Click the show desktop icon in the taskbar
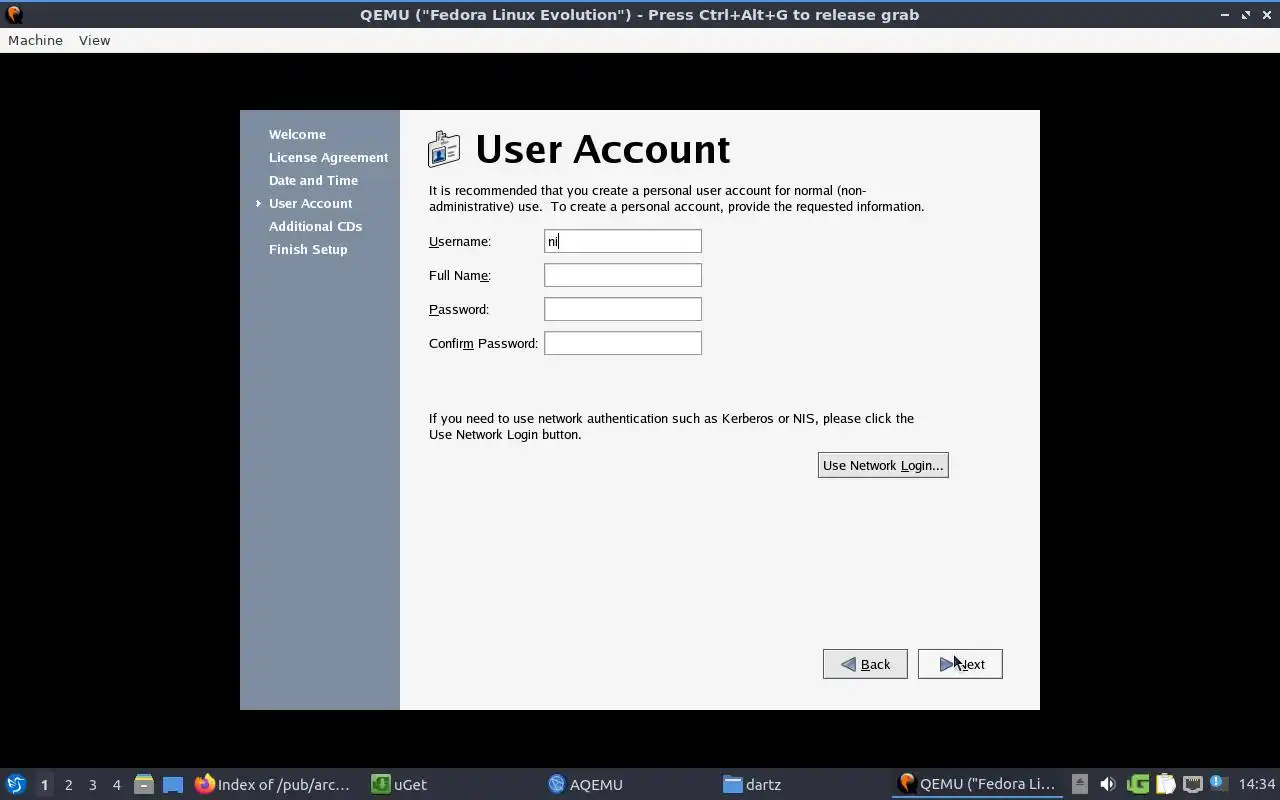 point(173,784)
